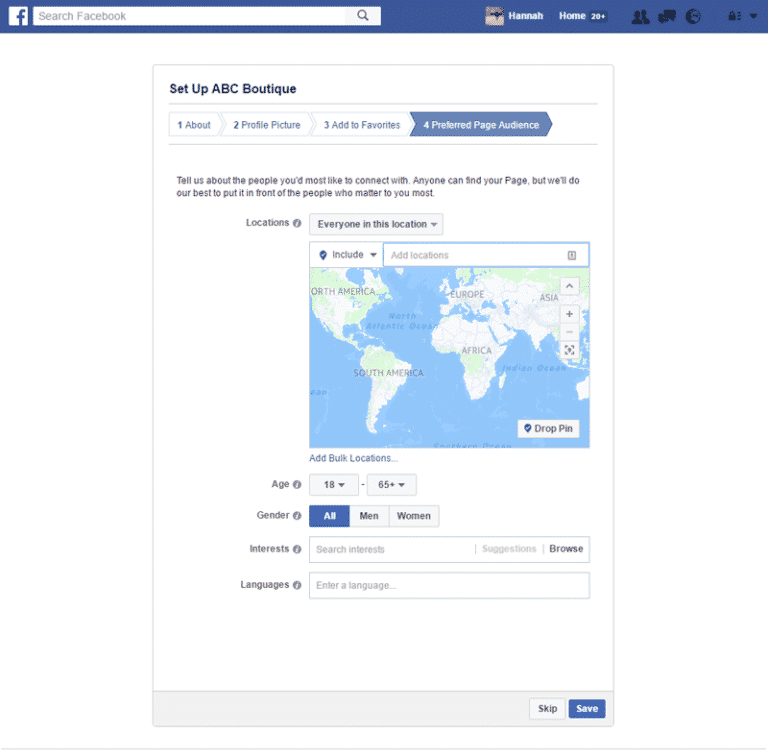The image size is (768, 756).
Task: Click the Save button
Action: [x=587, y=709]
